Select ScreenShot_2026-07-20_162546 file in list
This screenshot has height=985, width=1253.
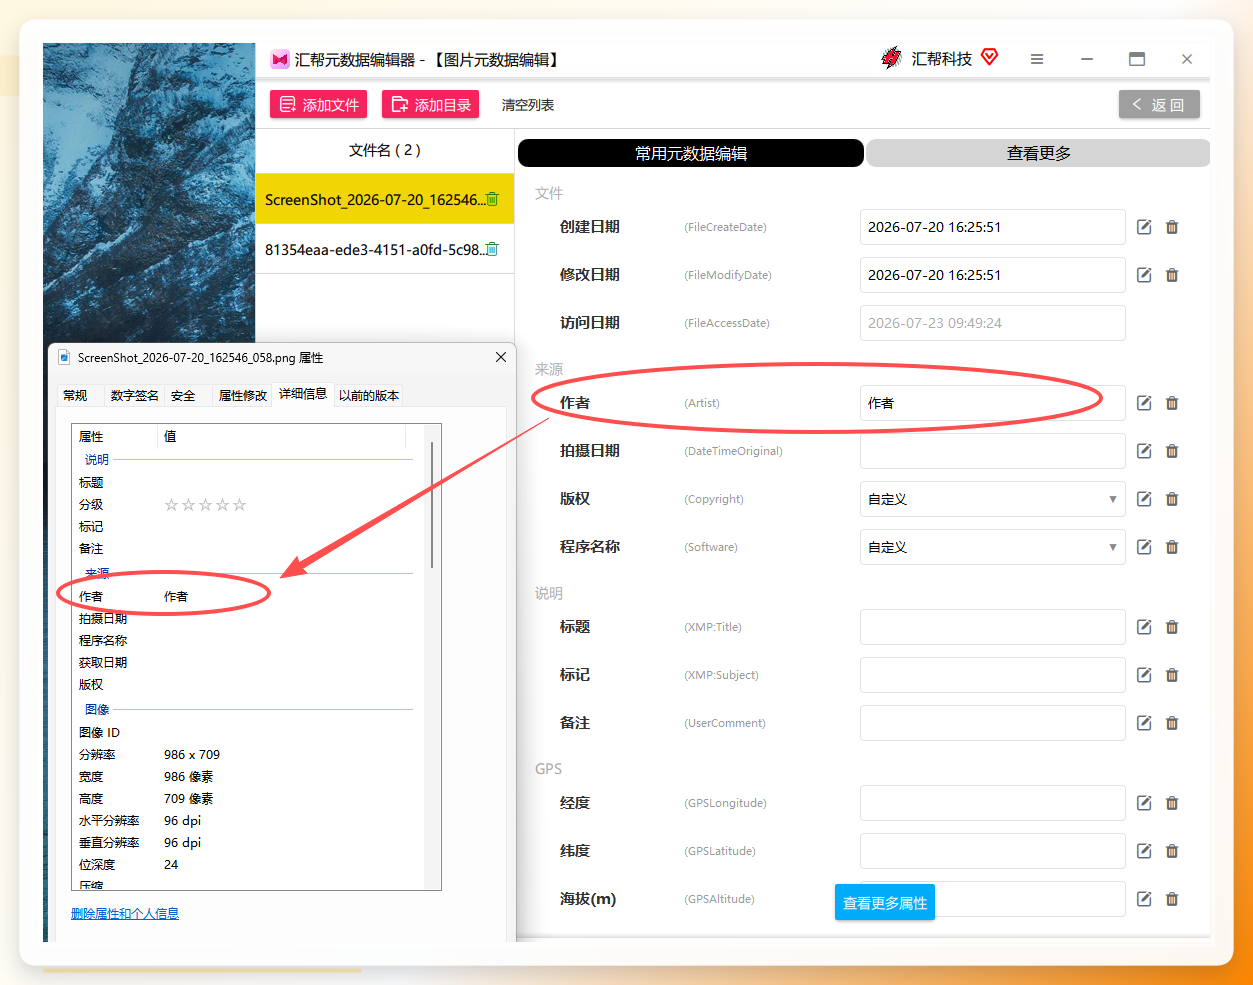click(x=385, y=199)
